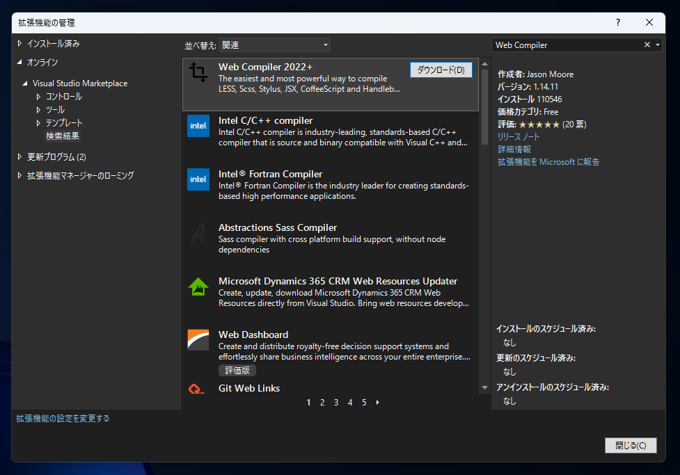The image size is (680, 475).
Task: Select Microsoft Dynamics 365 CRM Web Resources Updater title
Action: click(x=338, y=281)
